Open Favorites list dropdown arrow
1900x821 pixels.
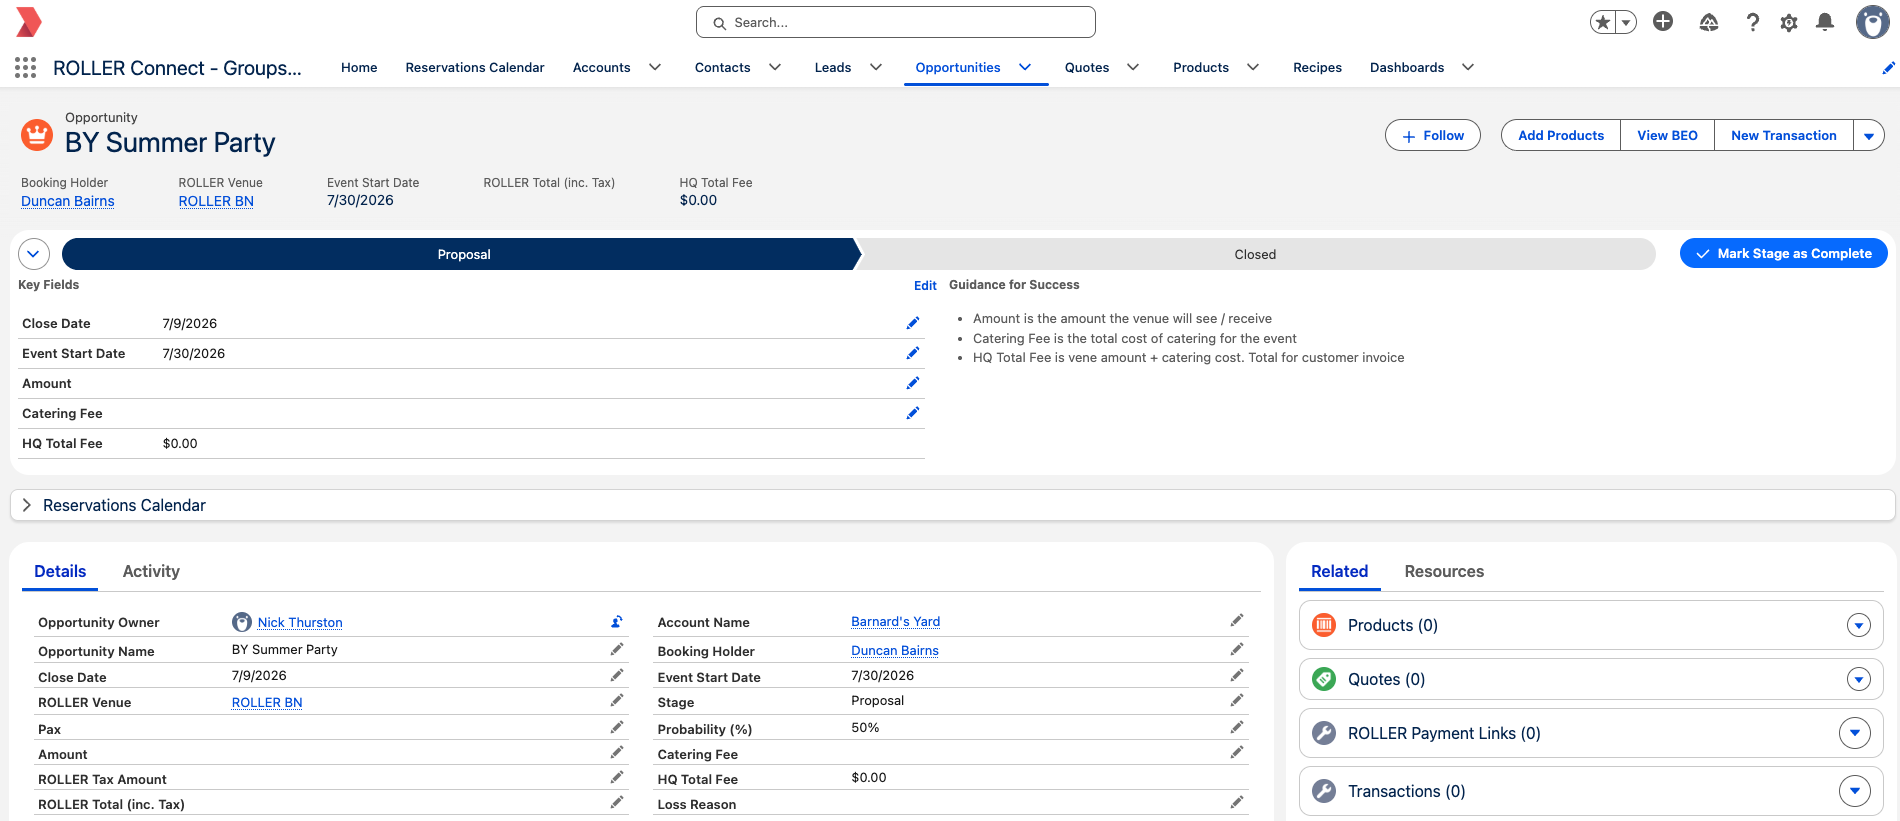1626,22
